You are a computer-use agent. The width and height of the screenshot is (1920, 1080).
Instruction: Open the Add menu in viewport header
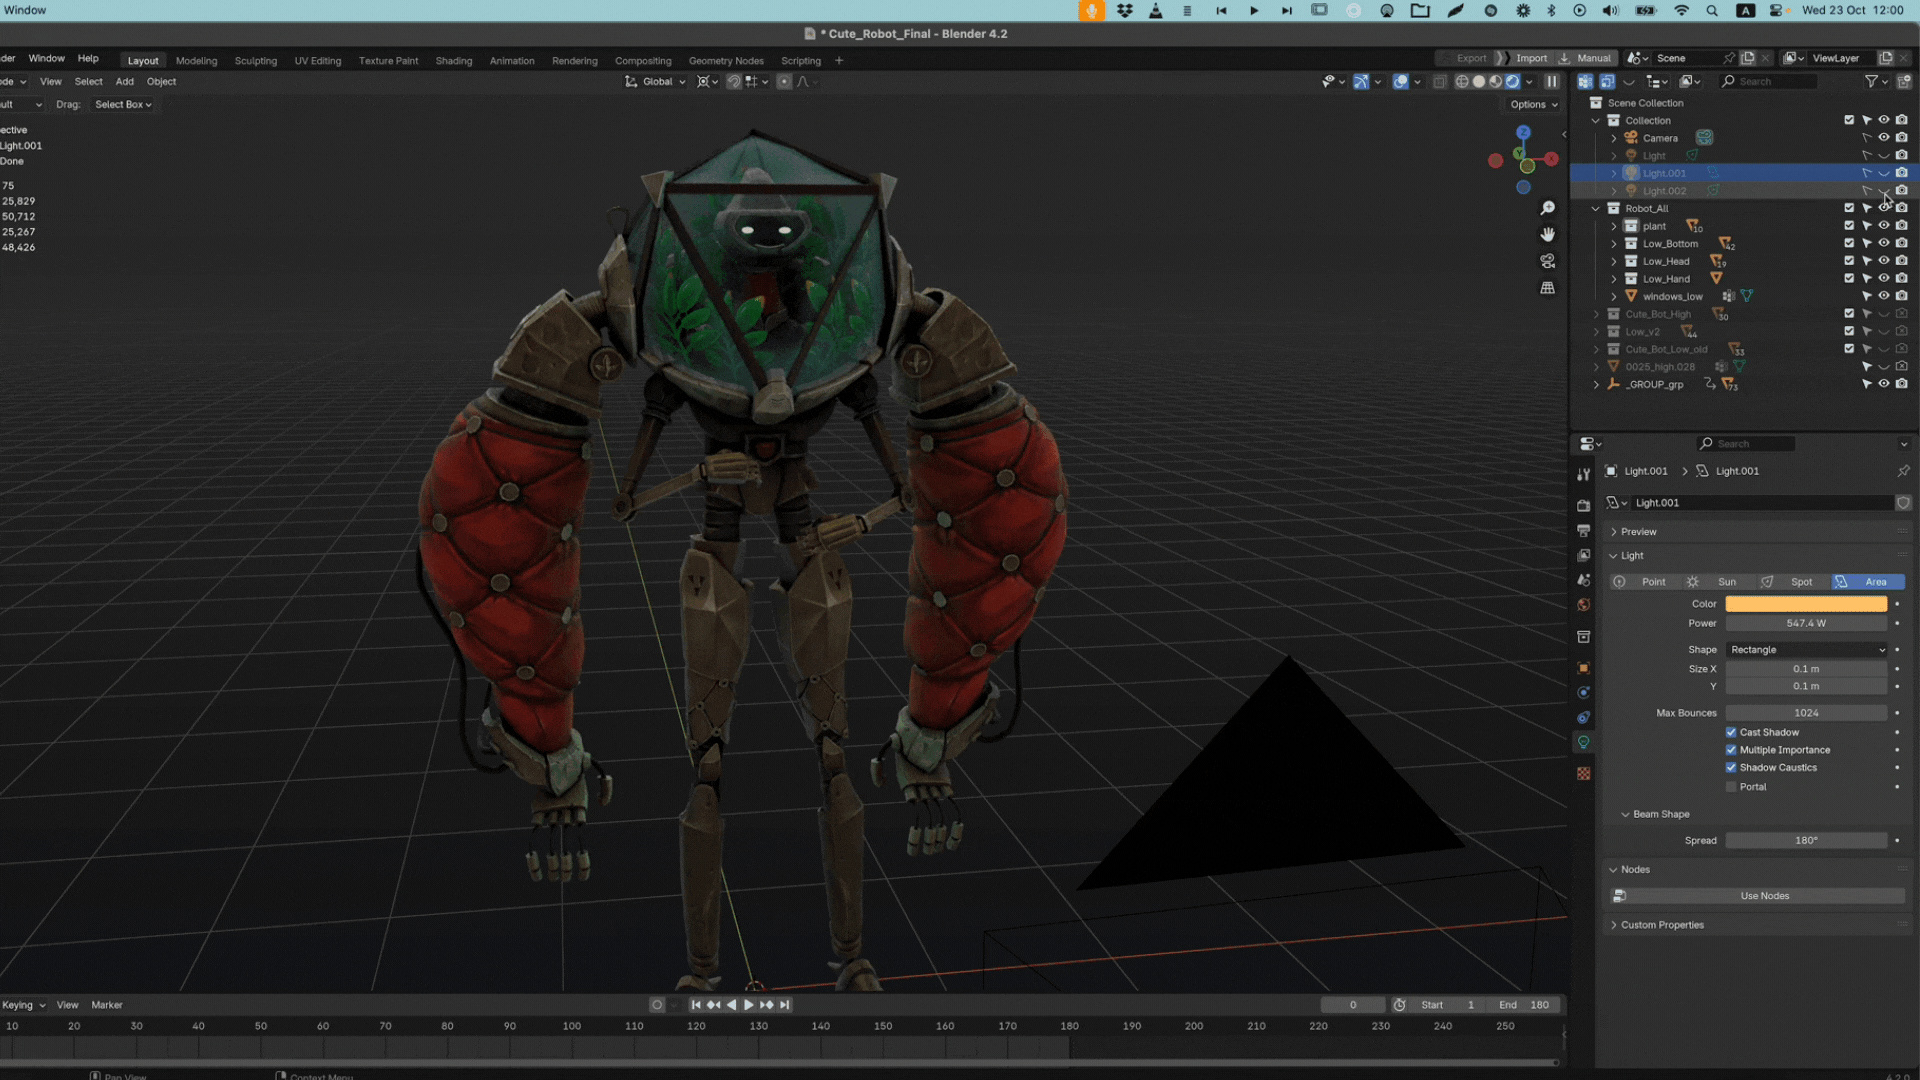point(124,82)
